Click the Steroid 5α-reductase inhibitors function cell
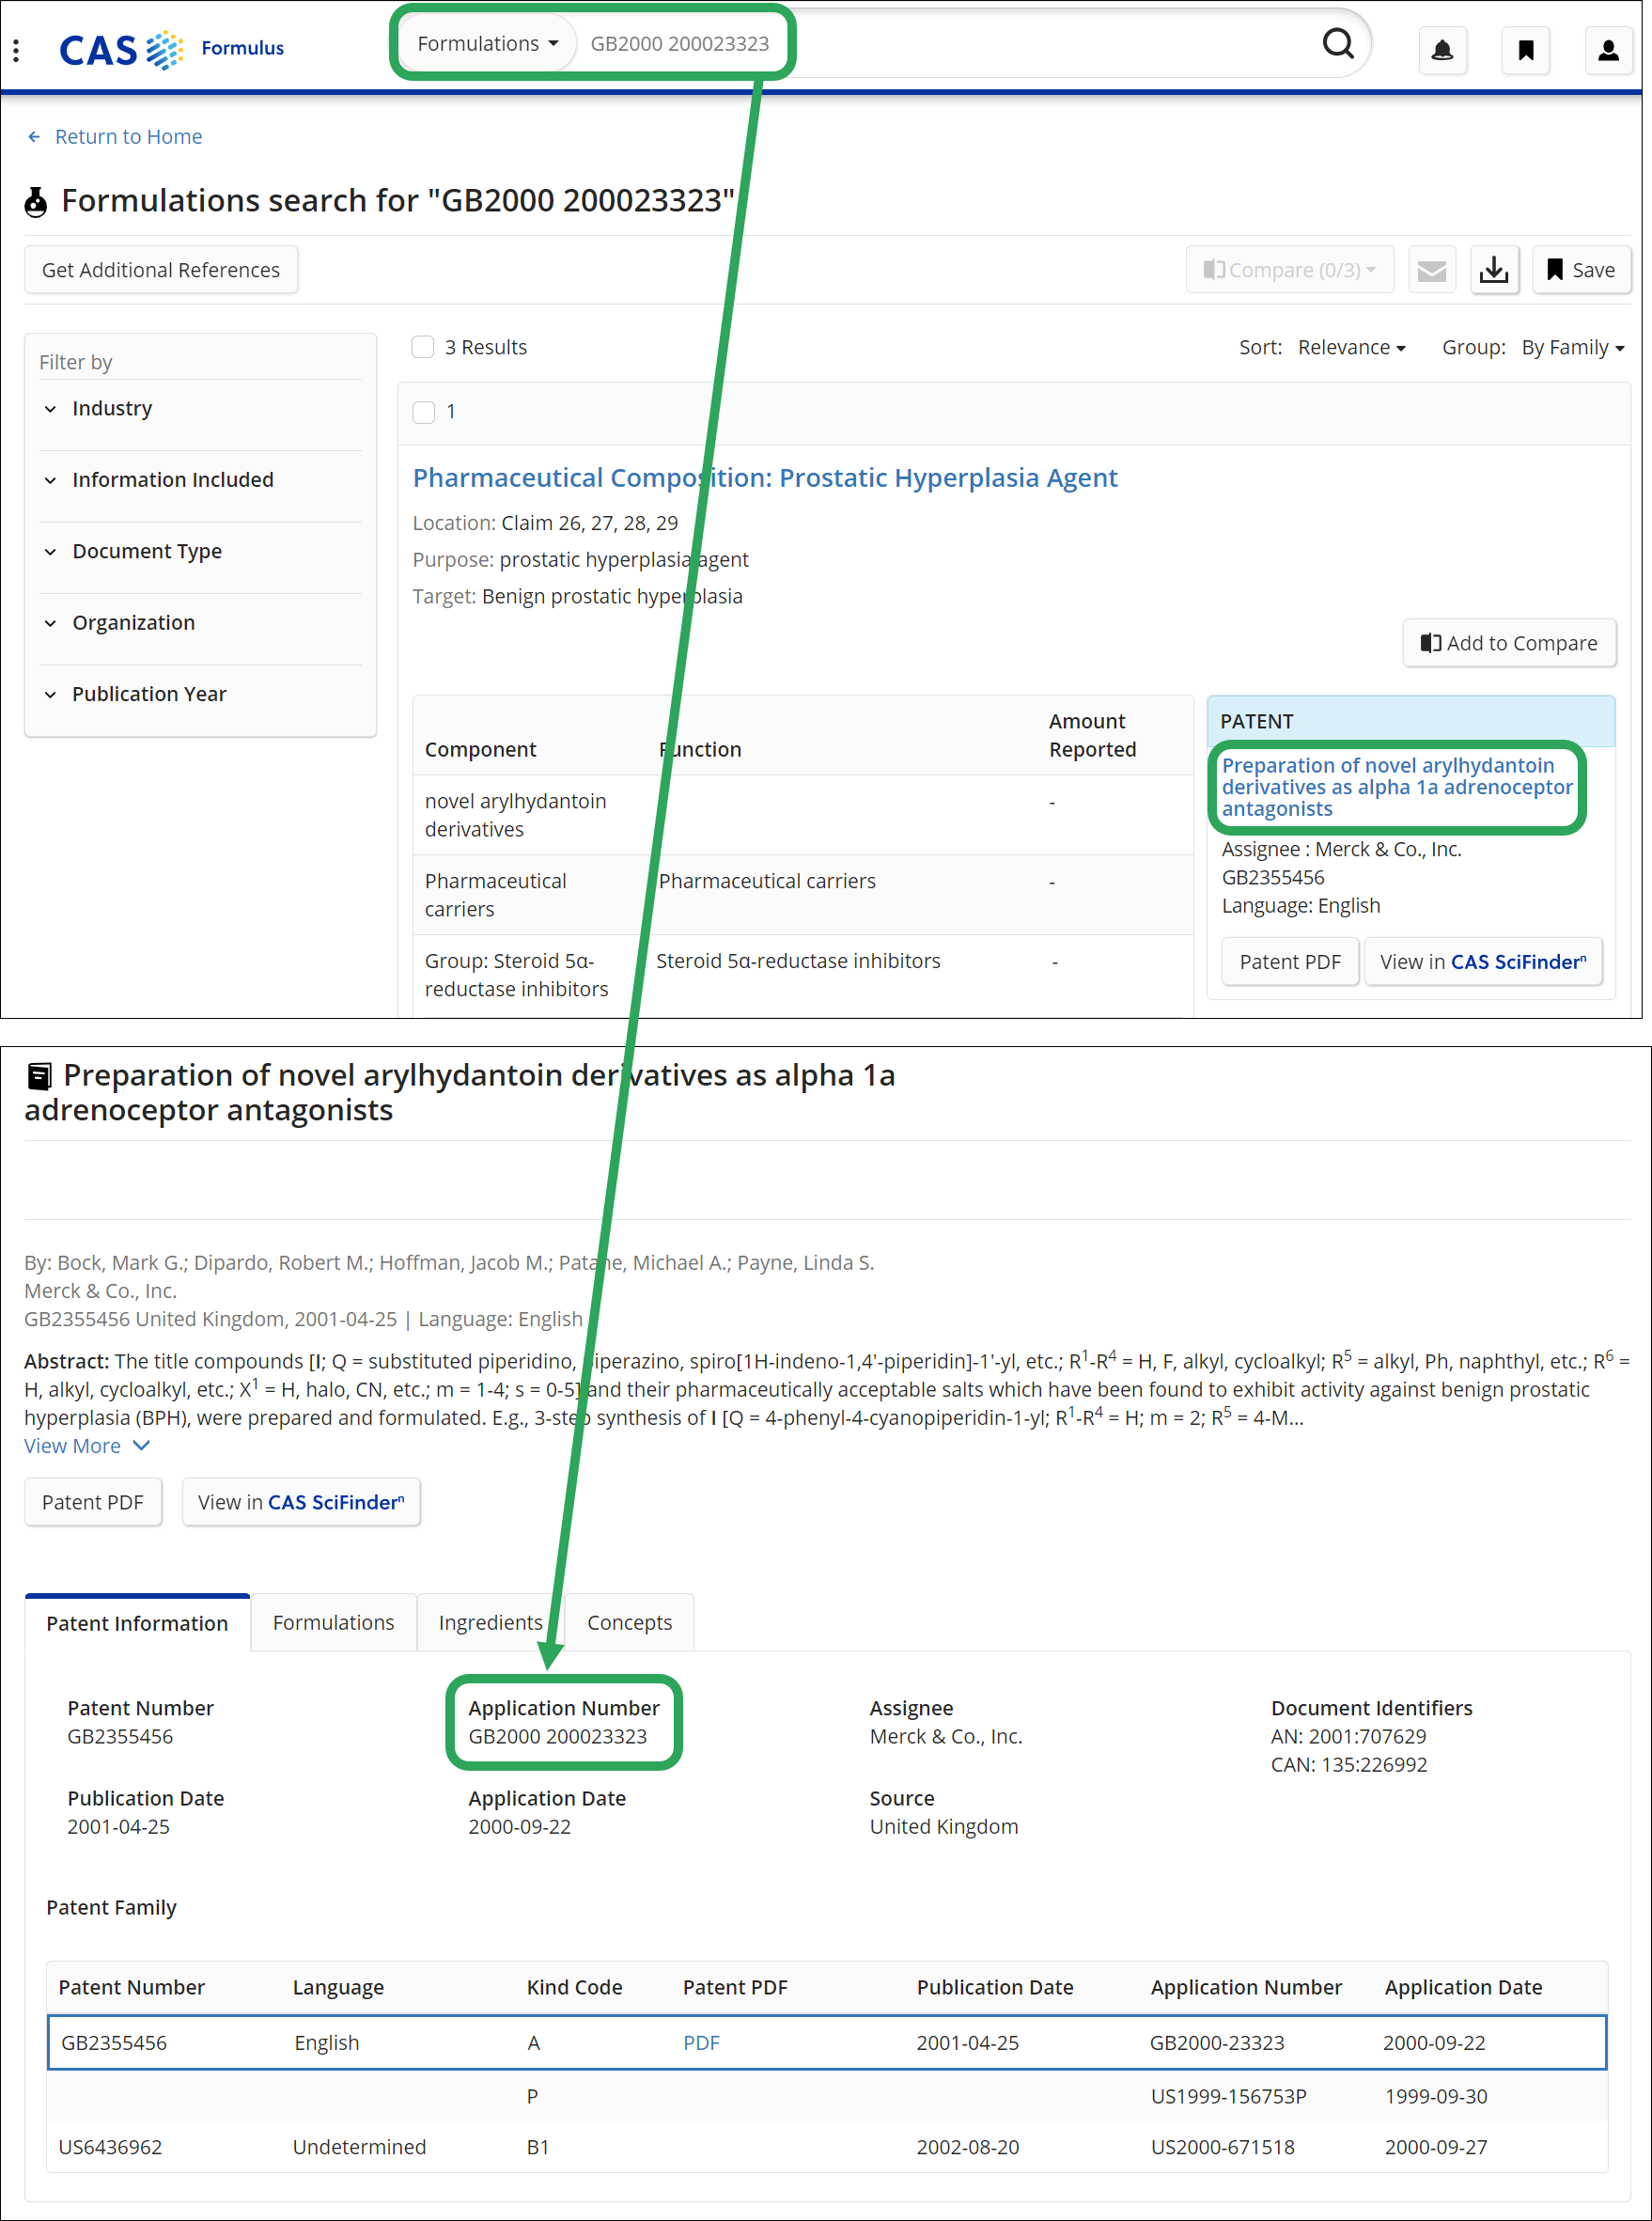Screen dimensions: 1652x2221 [798, 961]
